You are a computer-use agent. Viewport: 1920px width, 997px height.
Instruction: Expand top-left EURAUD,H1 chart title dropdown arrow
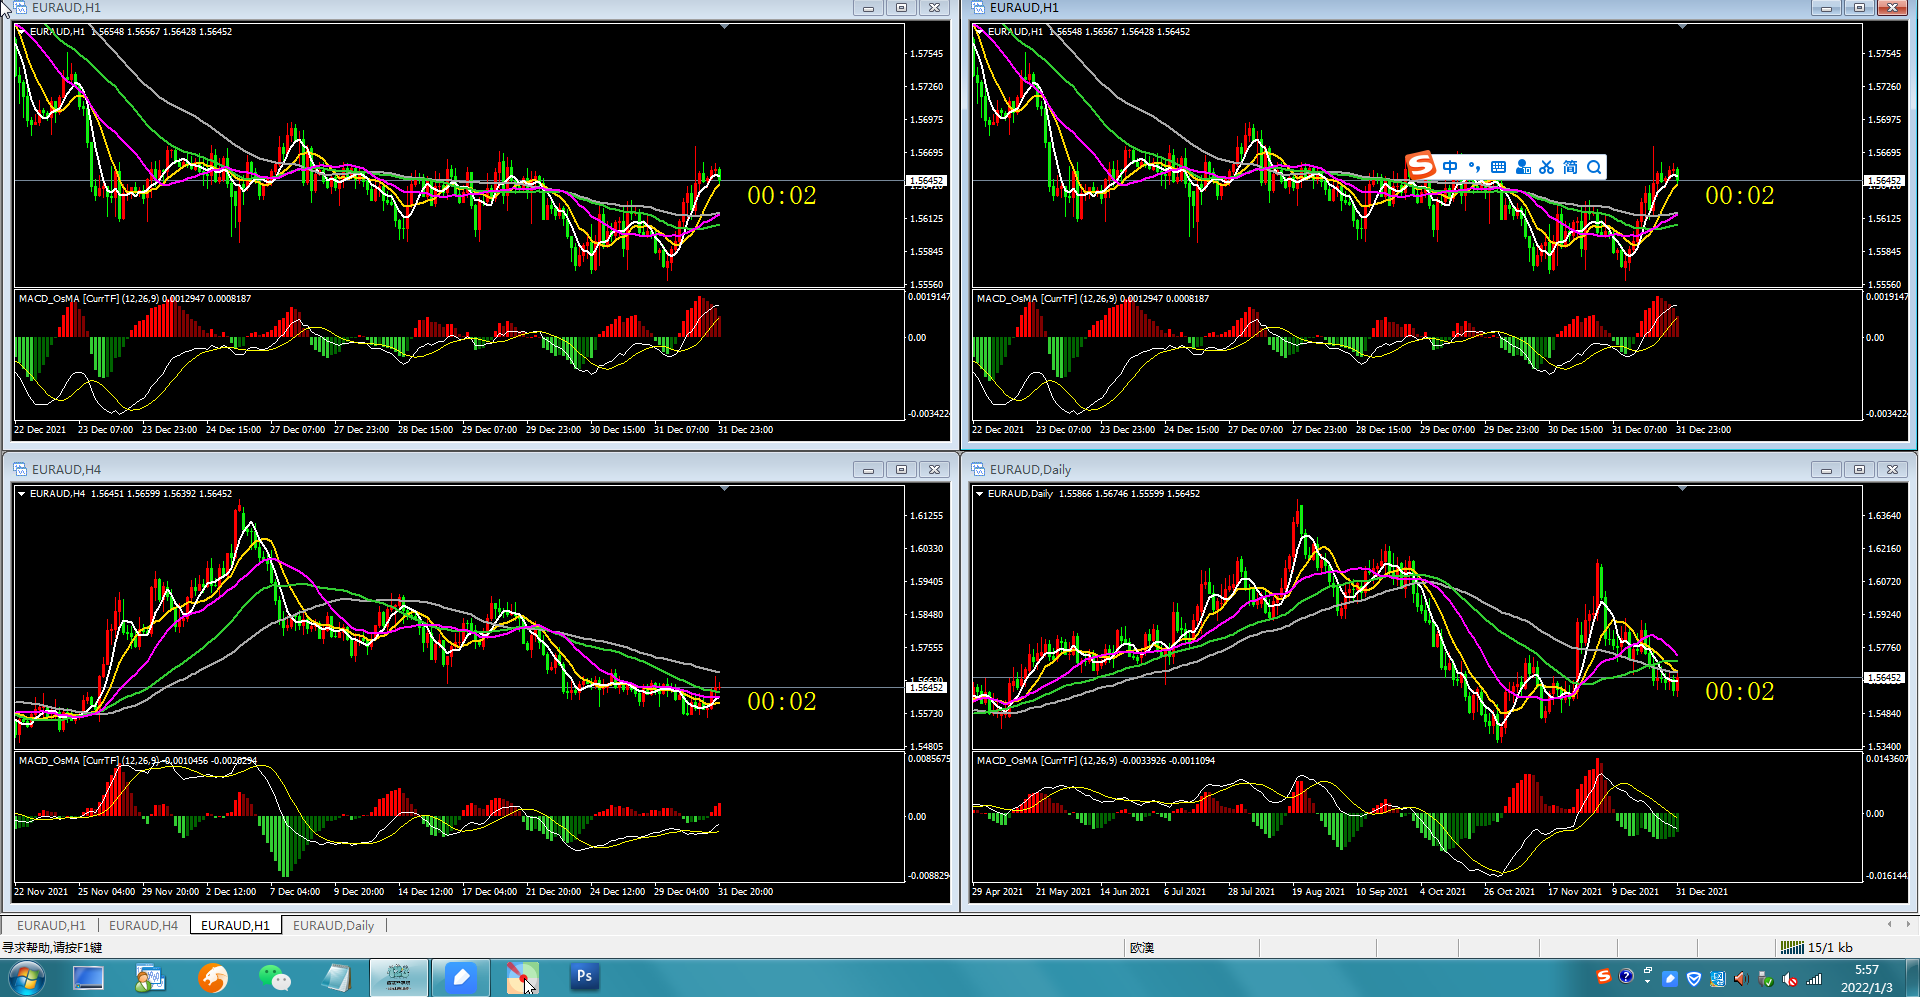coord(21,32)
